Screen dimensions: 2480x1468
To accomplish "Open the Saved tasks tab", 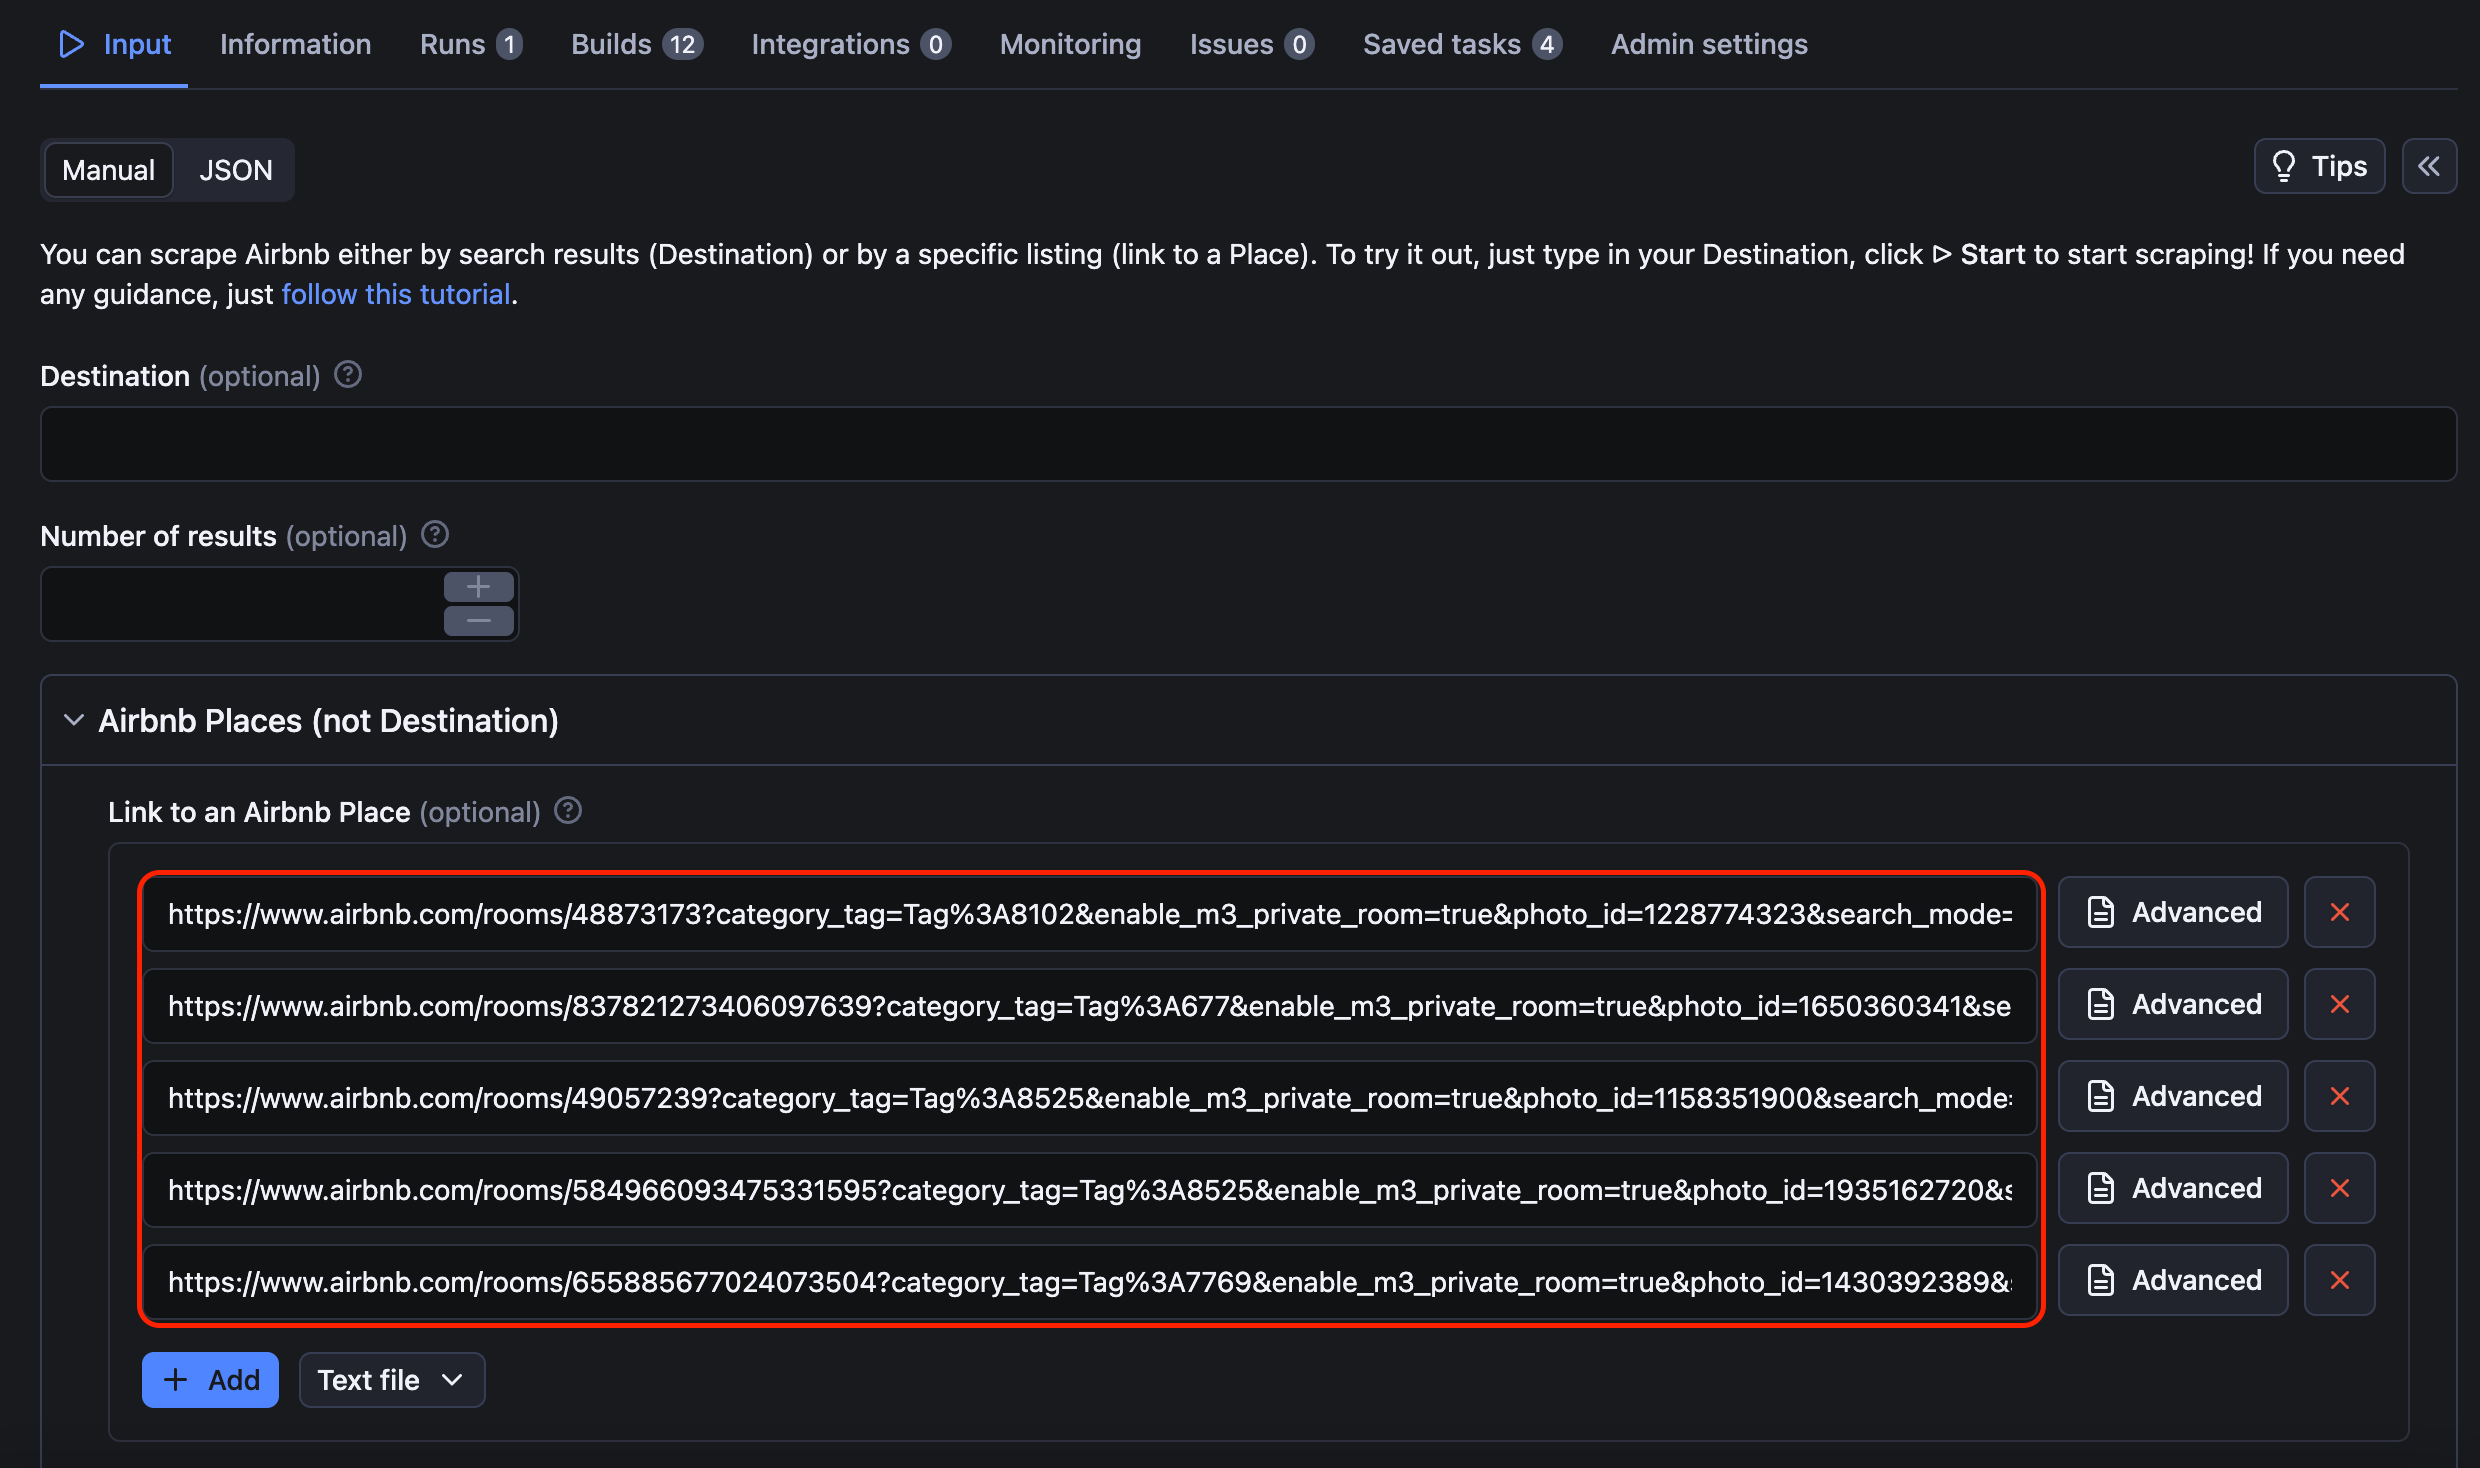I will click(x=1461, y=44).
